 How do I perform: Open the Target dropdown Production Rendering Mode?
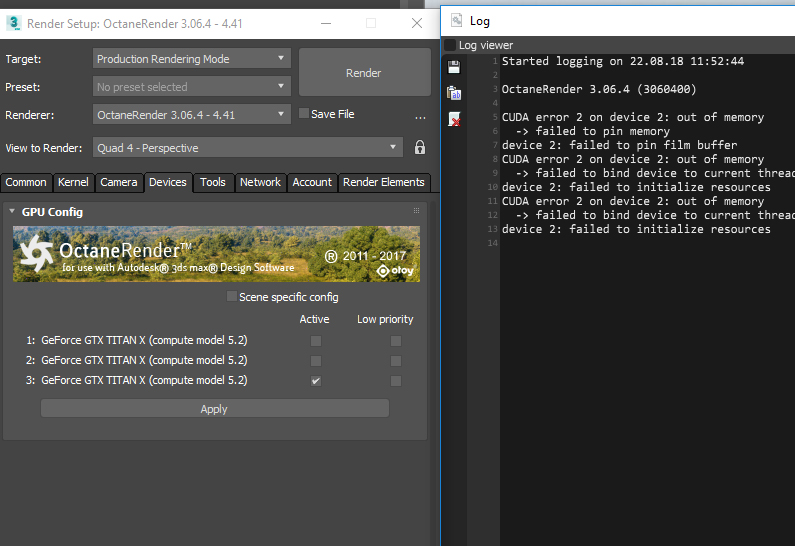pyautogui.click(x=192, y=59)
